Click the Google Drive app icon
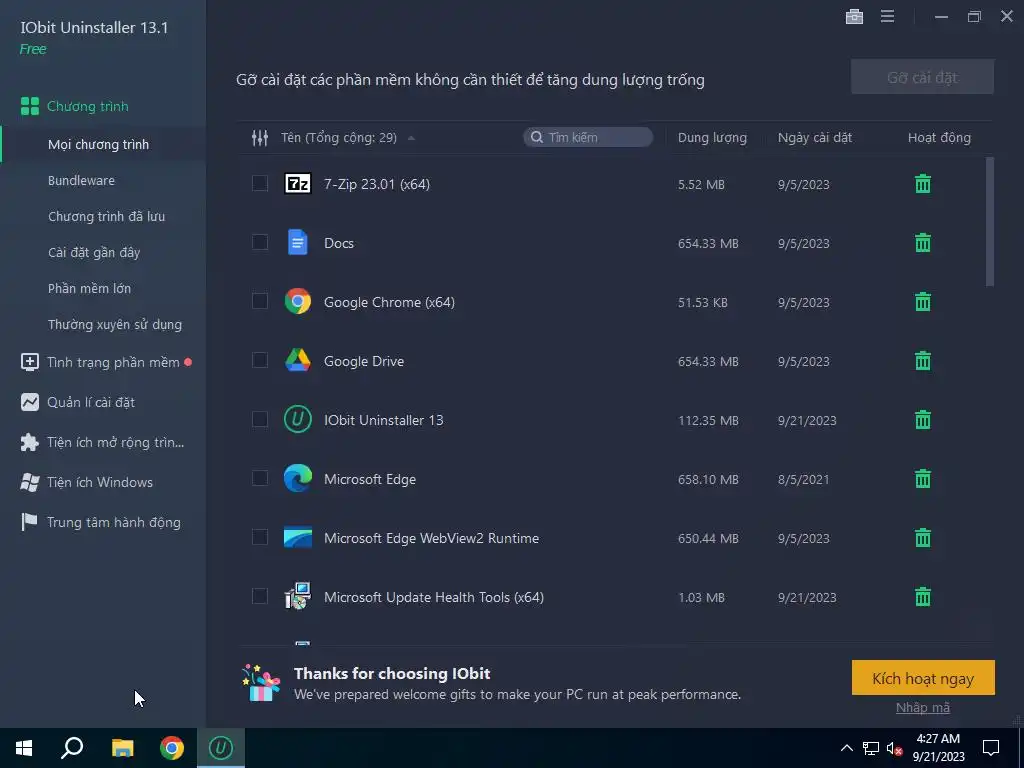The image size is (1024, 768). click(x=298, y=360)
